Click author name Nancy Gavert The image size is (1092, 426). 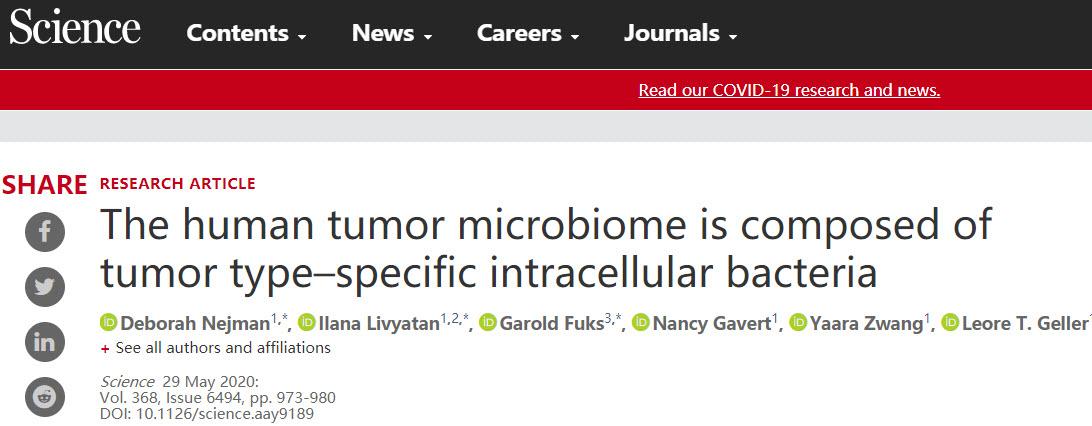click(x=711, y=324)
